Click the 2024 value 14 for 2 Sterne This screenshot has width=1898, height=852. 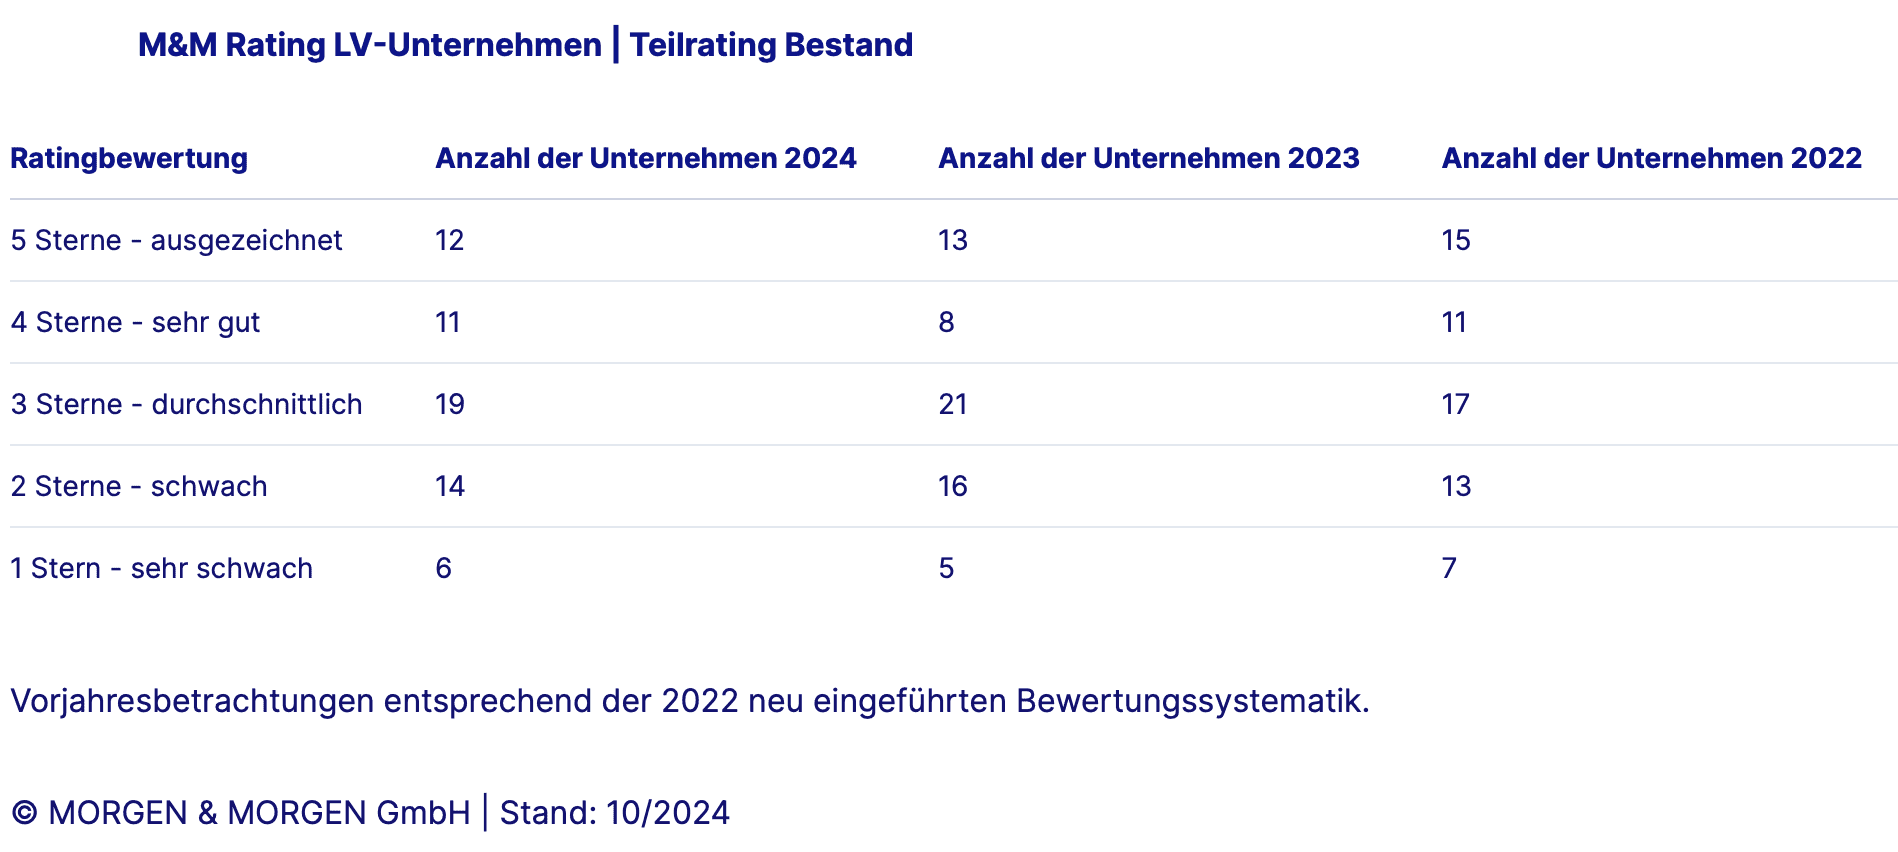[450, 486]
